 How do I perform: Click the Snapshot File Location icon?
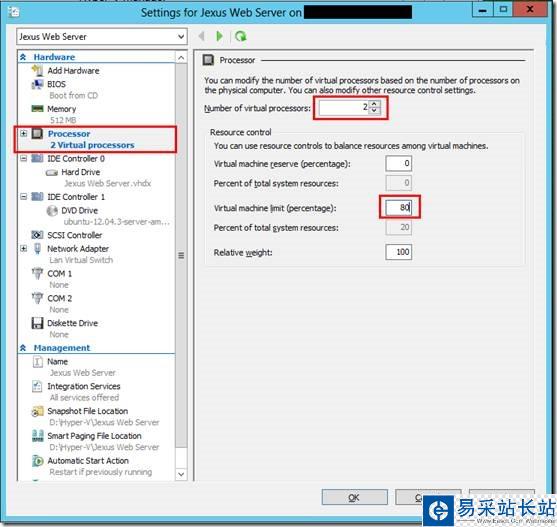pos(37,411)
